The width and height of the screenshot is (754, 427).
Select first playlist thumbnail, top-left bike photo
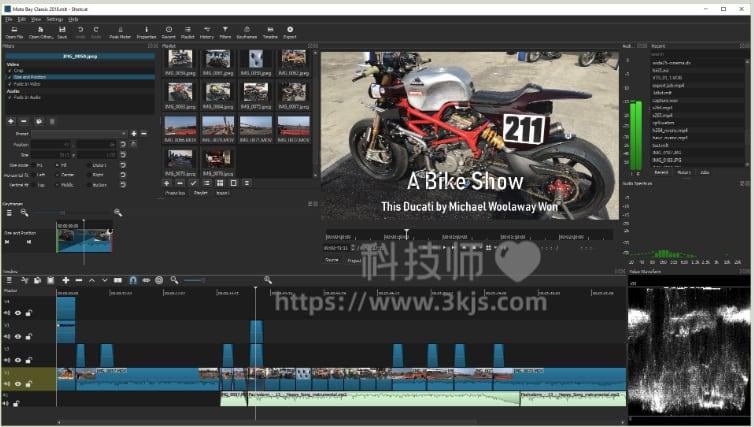coord(180,59)
